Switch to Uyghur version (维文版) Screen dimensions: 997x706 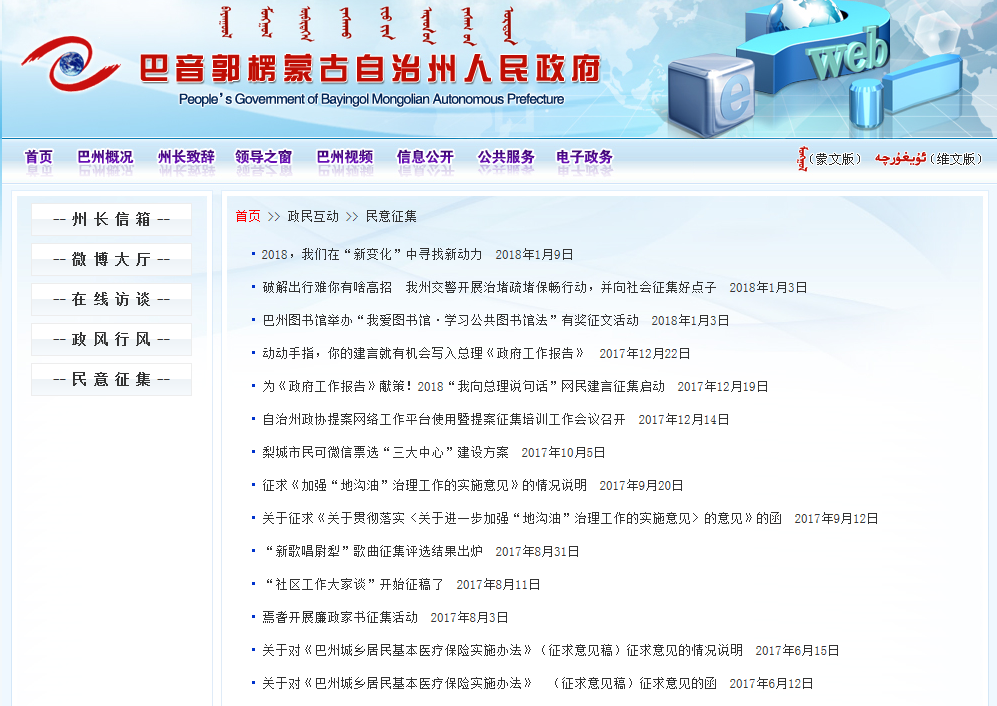(x=956, y=159)
